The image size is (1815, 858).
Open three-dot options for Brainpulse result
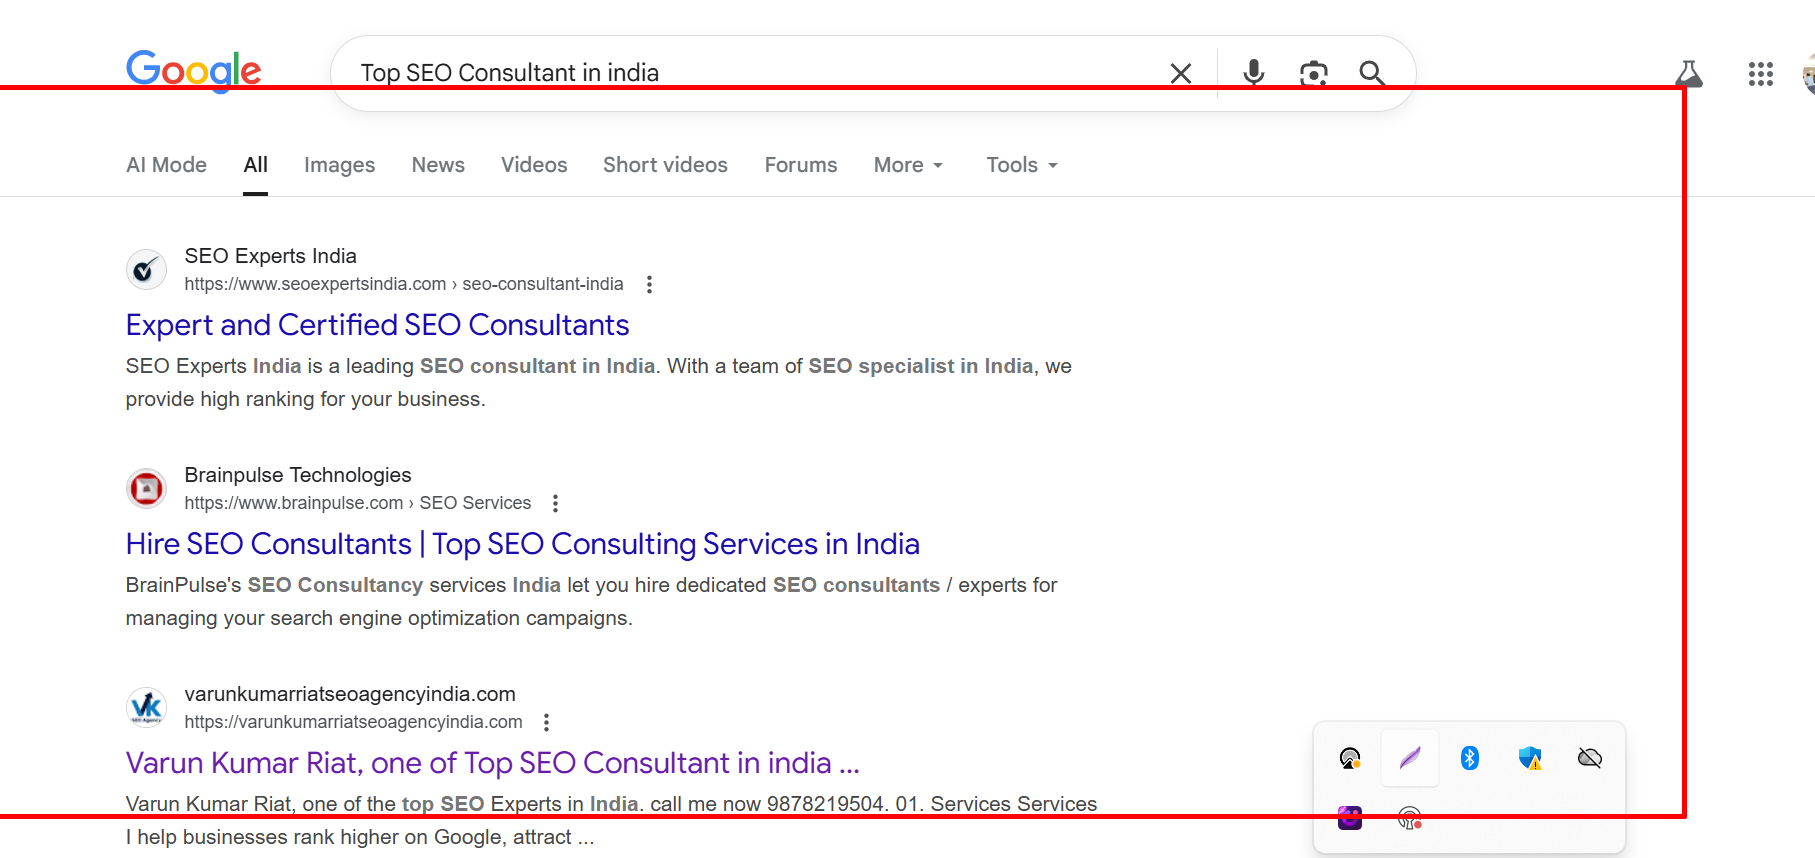point(556,503)
